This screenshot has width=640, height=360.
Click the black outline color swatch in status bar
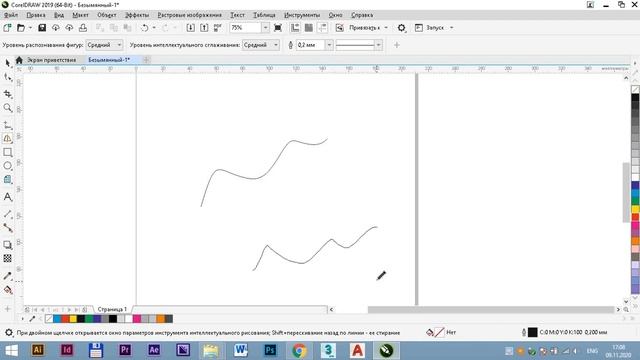532,332
